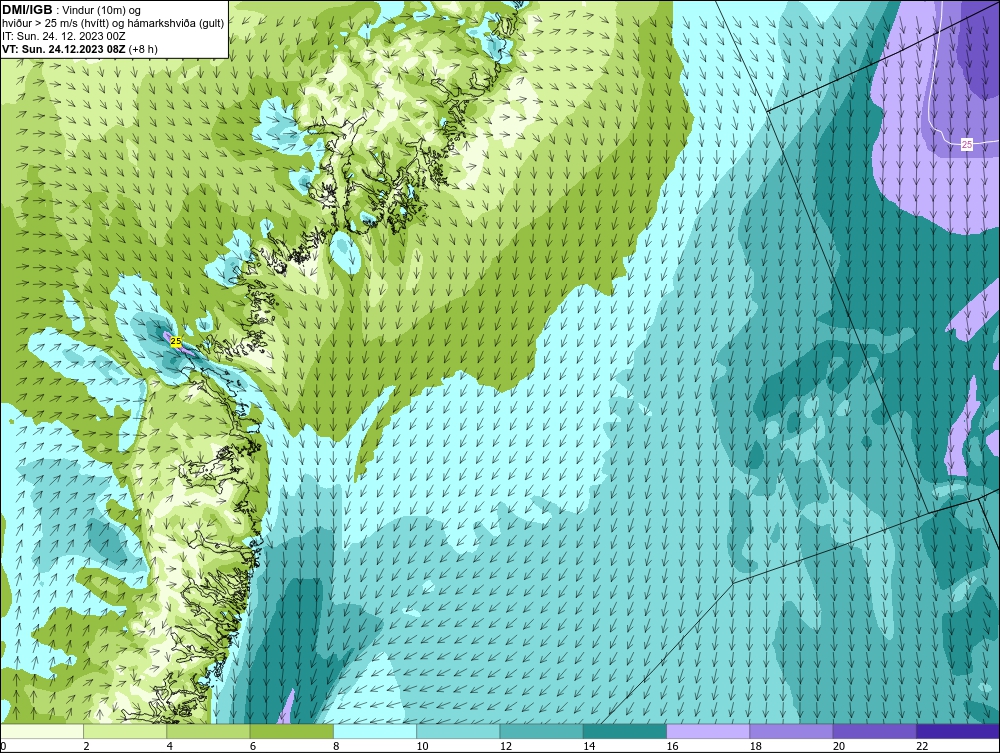The image size is (1000, 753).
Task: Click the 0-2 m/s pale color swatch
Action: [x=41, y=731]
